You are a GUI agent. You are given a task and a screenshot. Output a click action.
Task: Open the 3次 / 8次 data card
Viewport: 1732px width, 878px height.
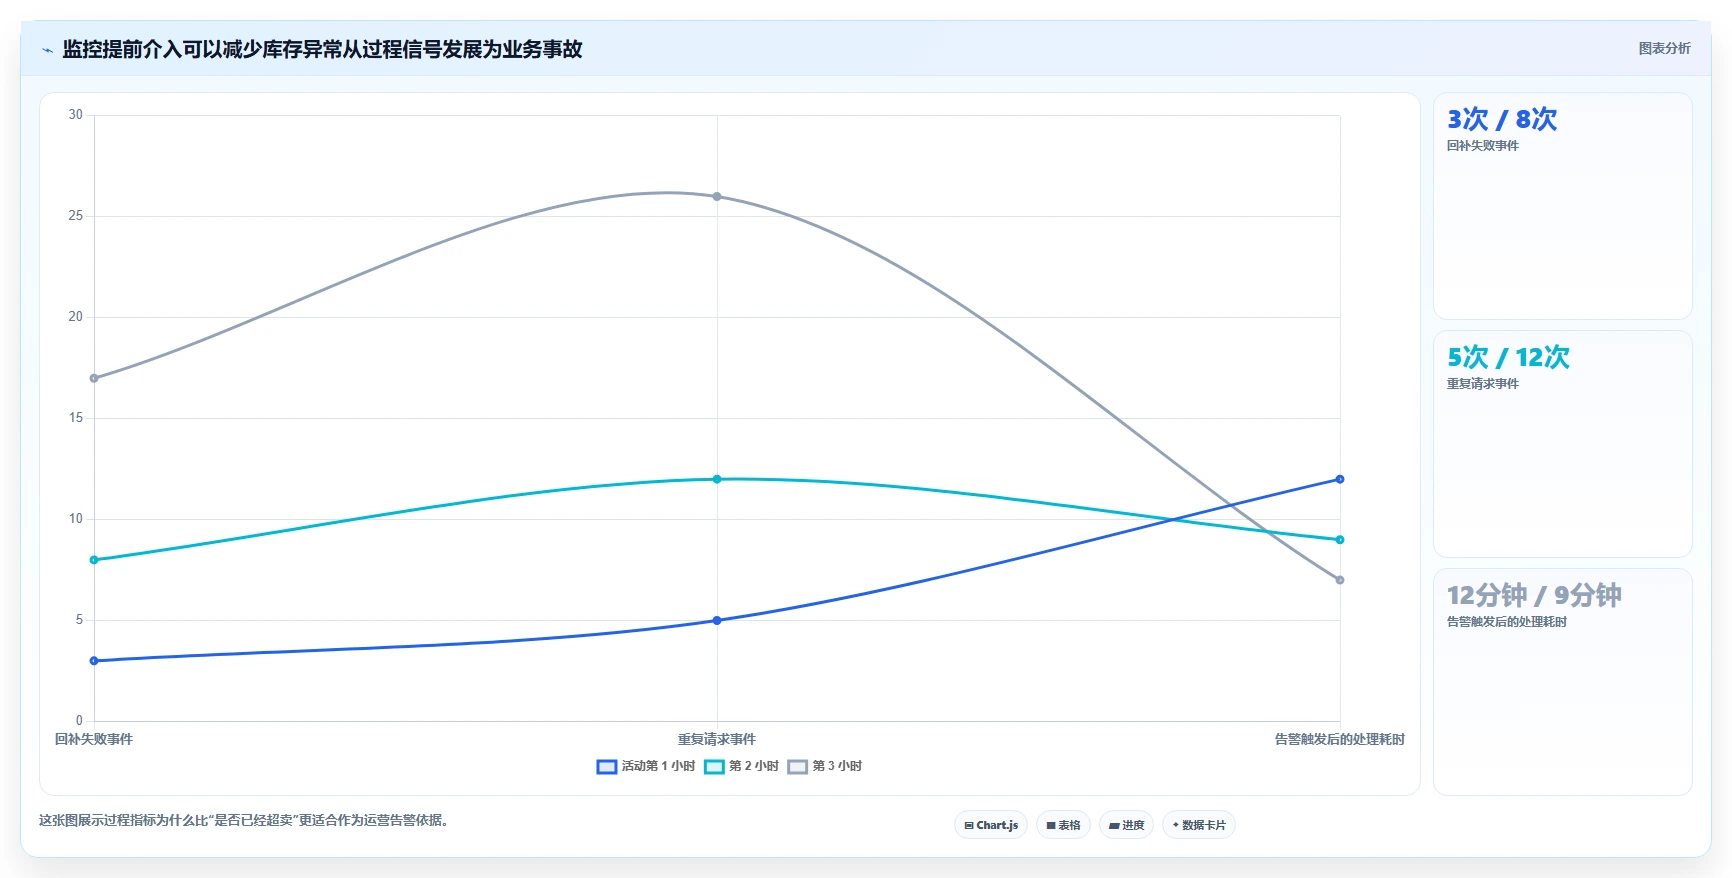click(1562, 206)
